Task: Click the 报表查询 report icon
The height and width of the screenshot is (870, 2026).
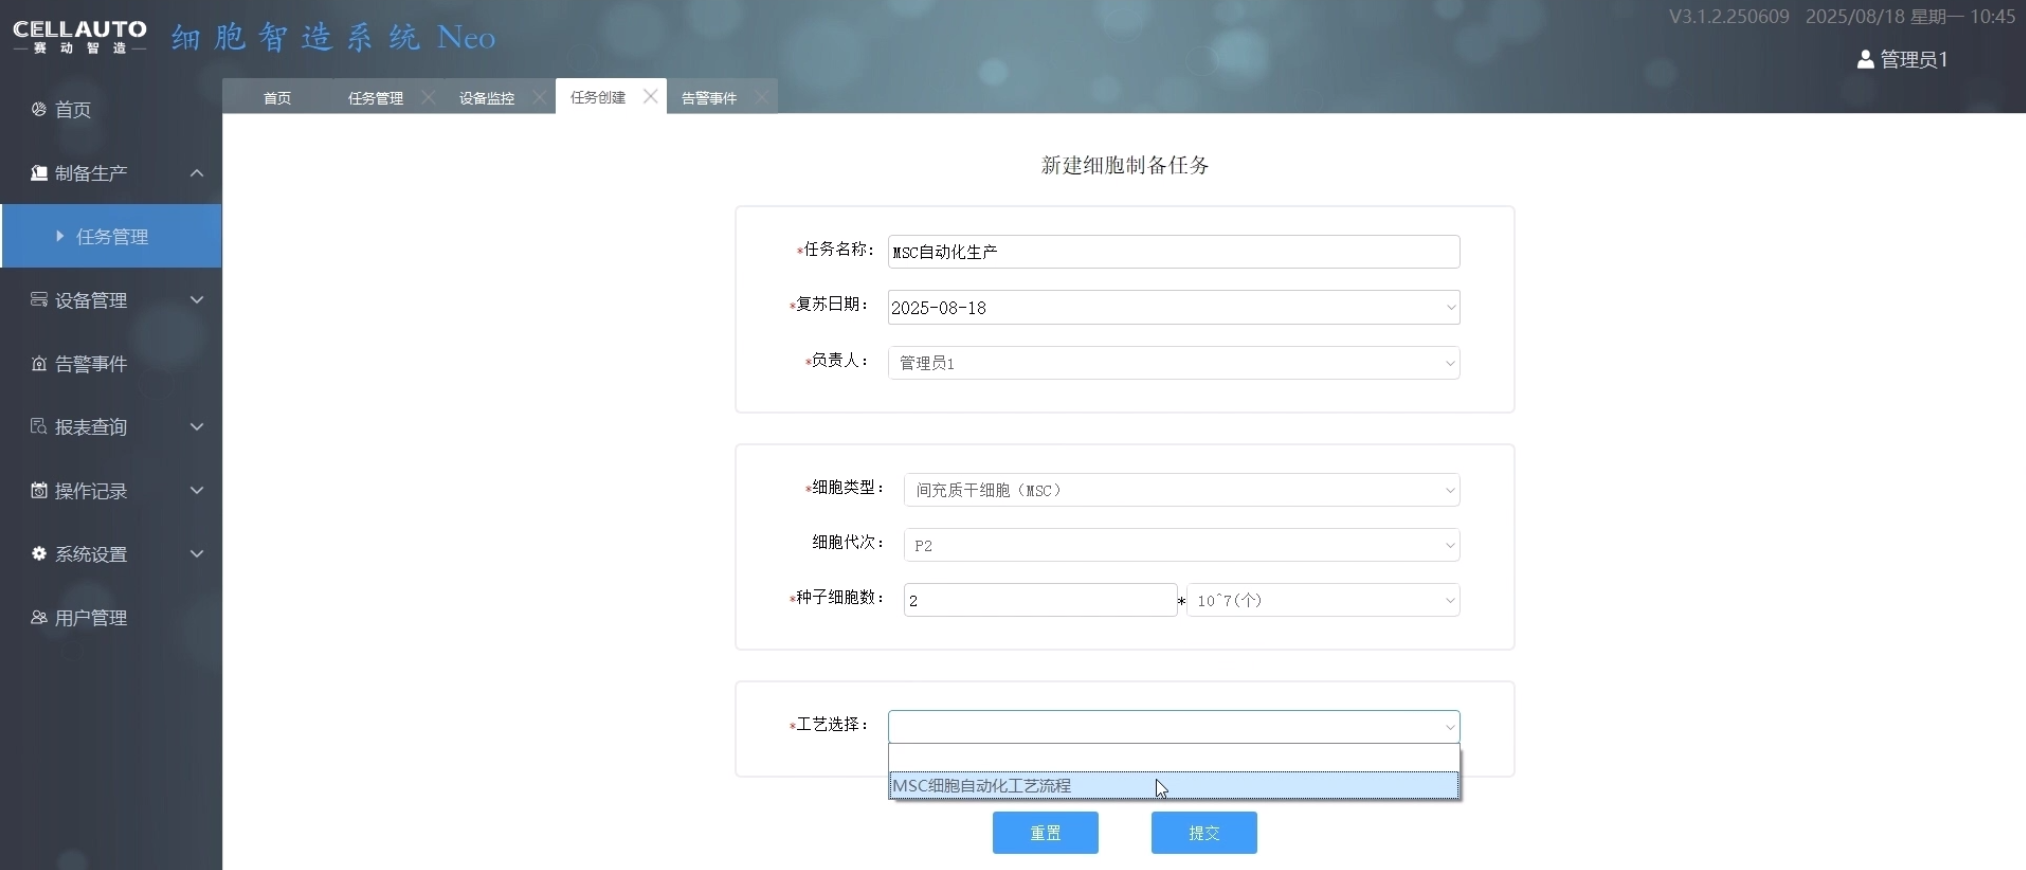Action: pyautogui.click(x=38, y=427)
